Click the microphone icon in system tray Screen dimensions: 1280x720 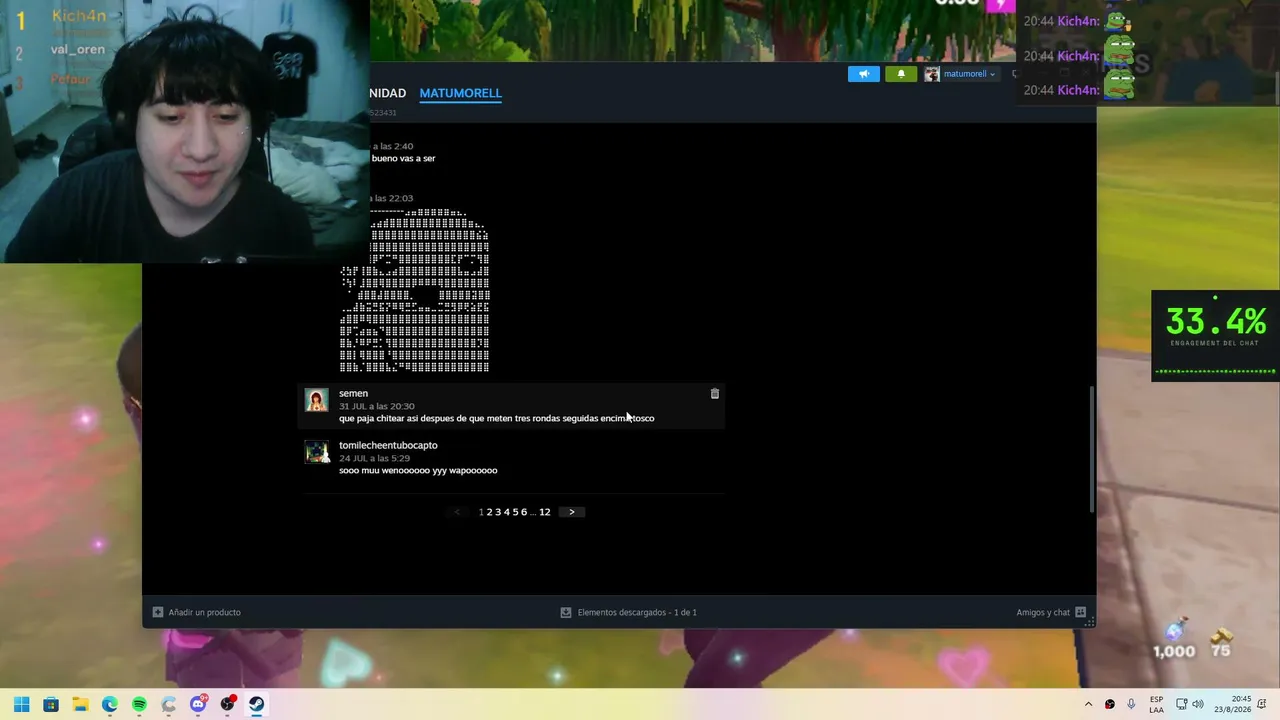click(x=1132, y=704)
